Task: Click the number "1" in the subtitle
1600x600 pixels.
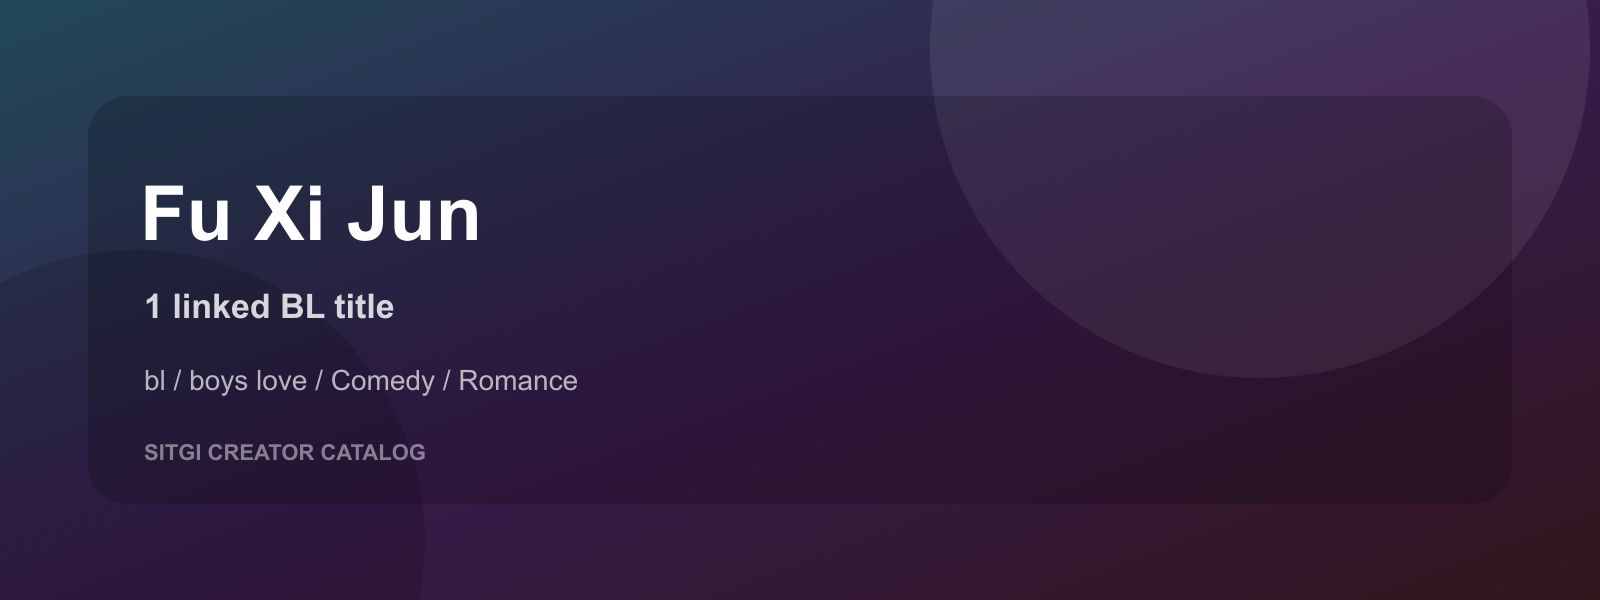Action: 153,306
